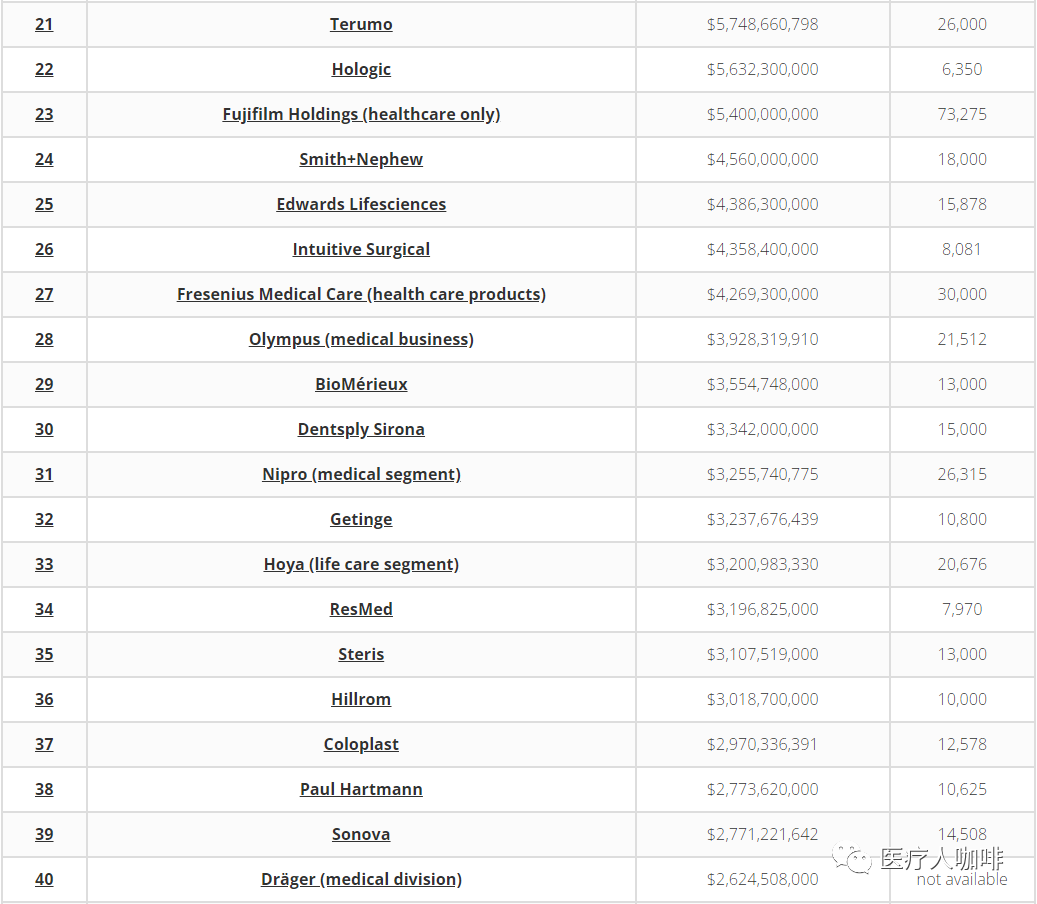Open the ResMed link
The width and height of the screenshot is (1037, 904).
[x=361, y=609]
